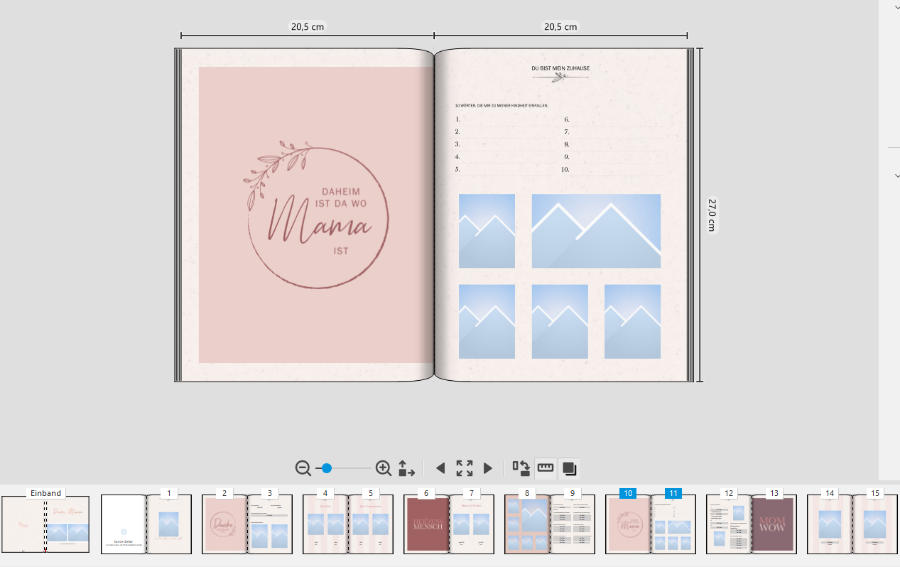
Task: Toggle the ruler measurements display
Action: pyautogui.click(x=545, y=468)
